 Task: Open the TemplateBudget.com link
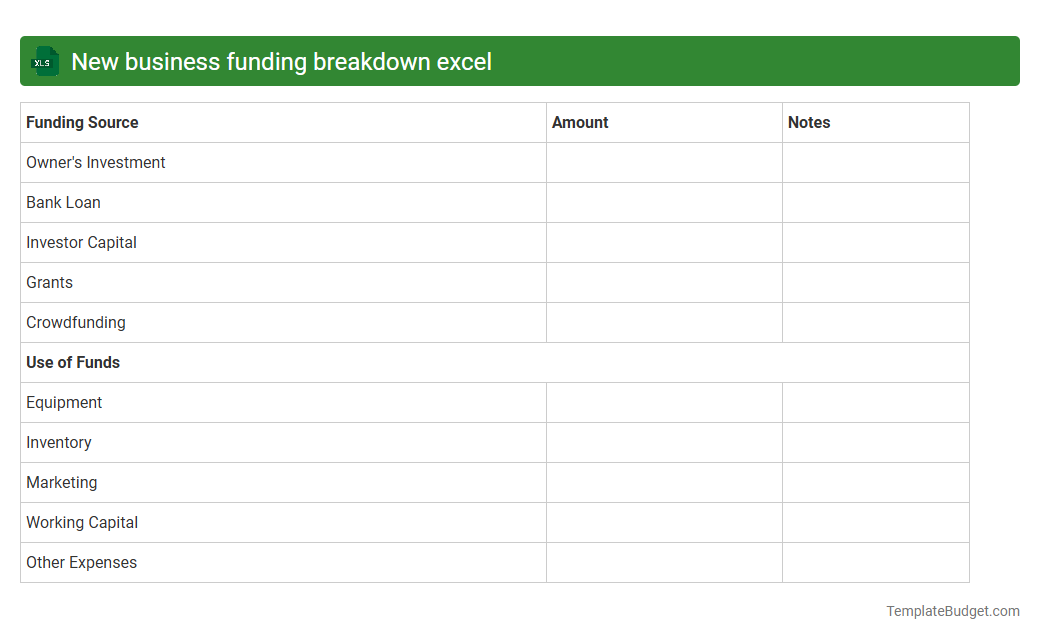point(953,609)
